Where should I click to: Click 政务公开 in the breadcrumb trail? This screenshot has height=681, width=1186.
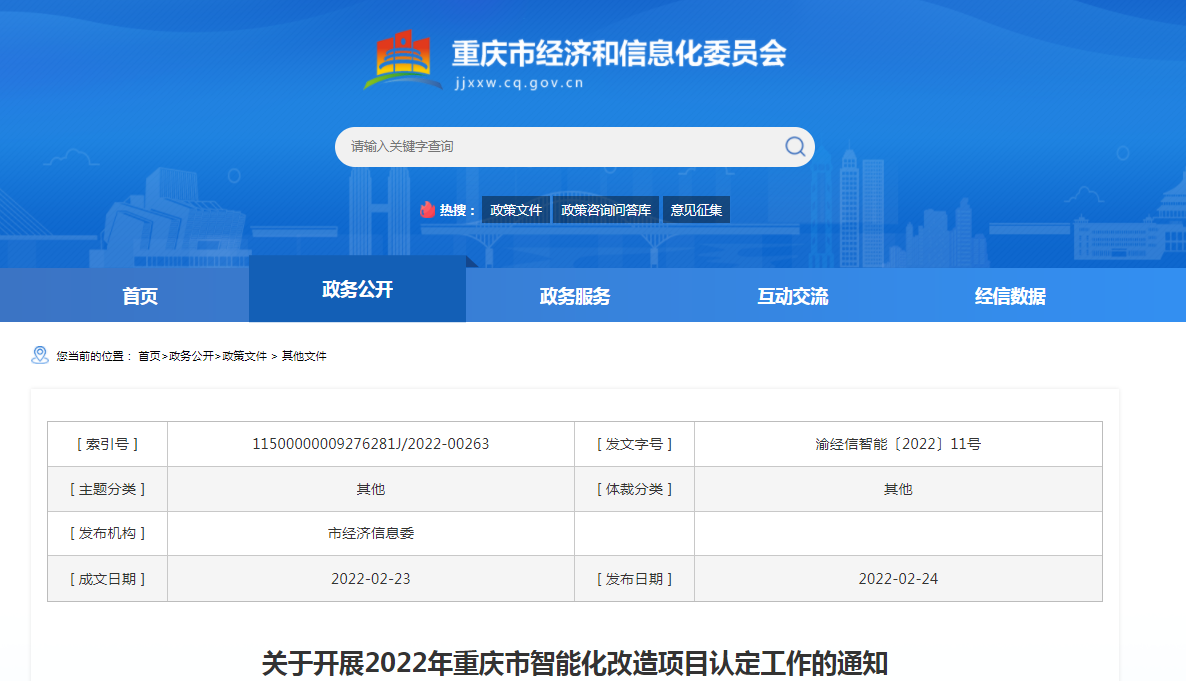(x=191, y=356)
